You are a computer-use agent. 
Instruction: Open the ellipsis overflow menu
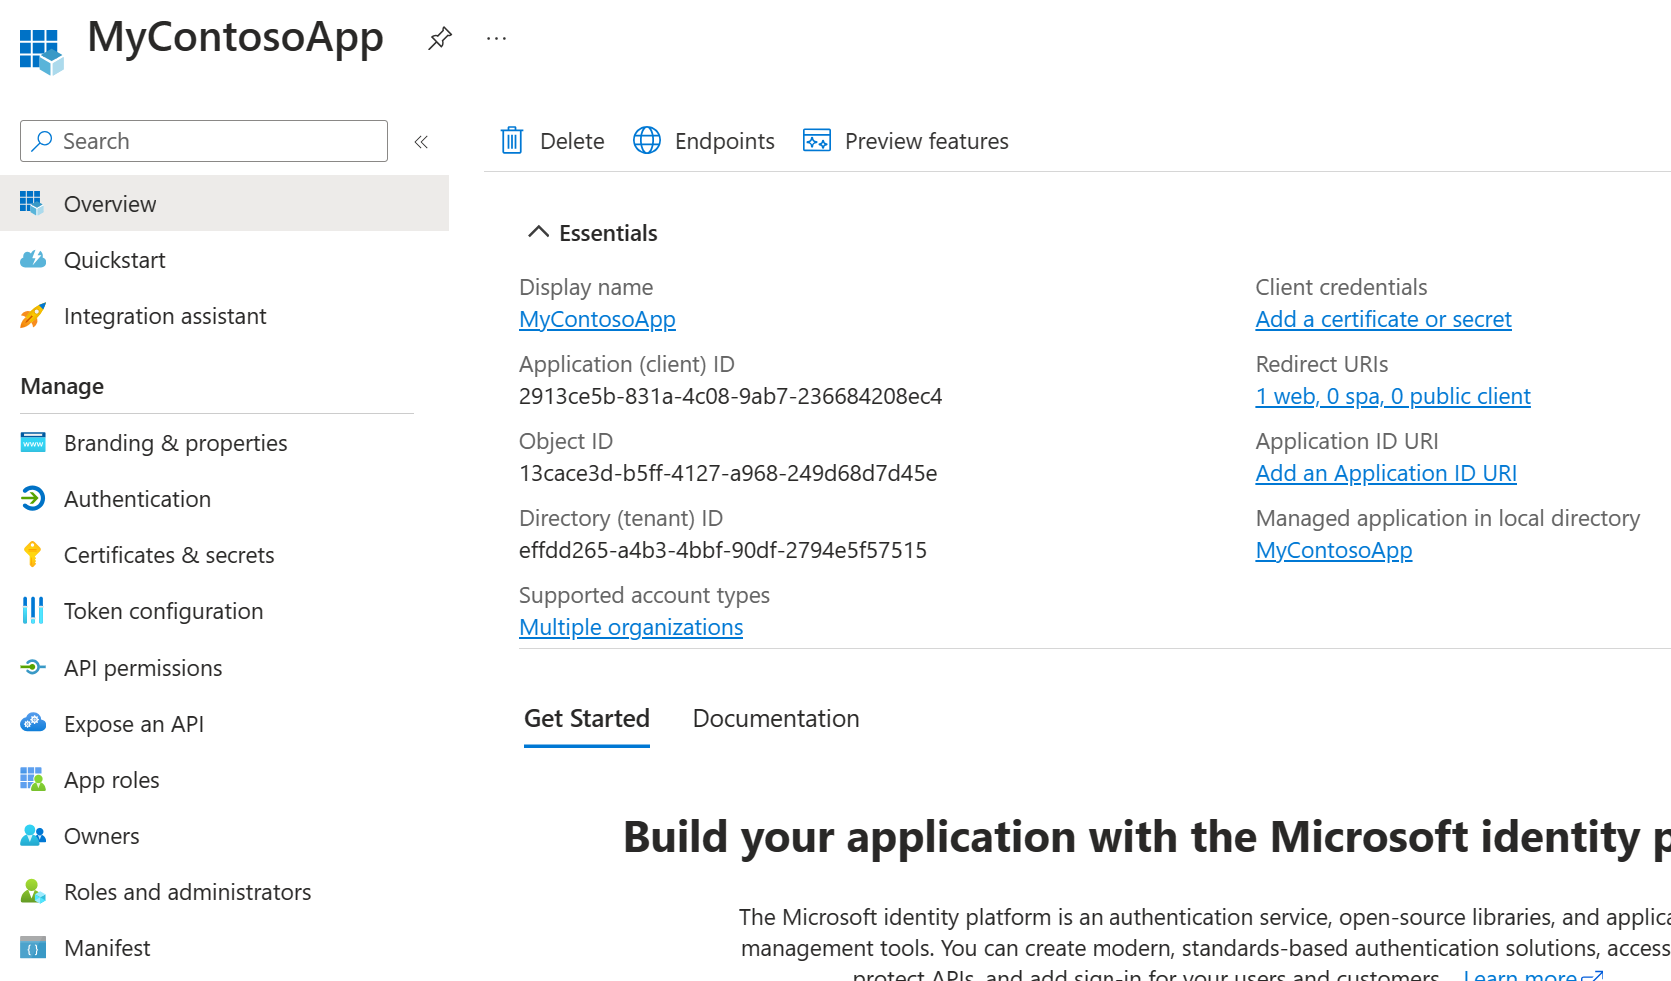[x=496, y=39]
